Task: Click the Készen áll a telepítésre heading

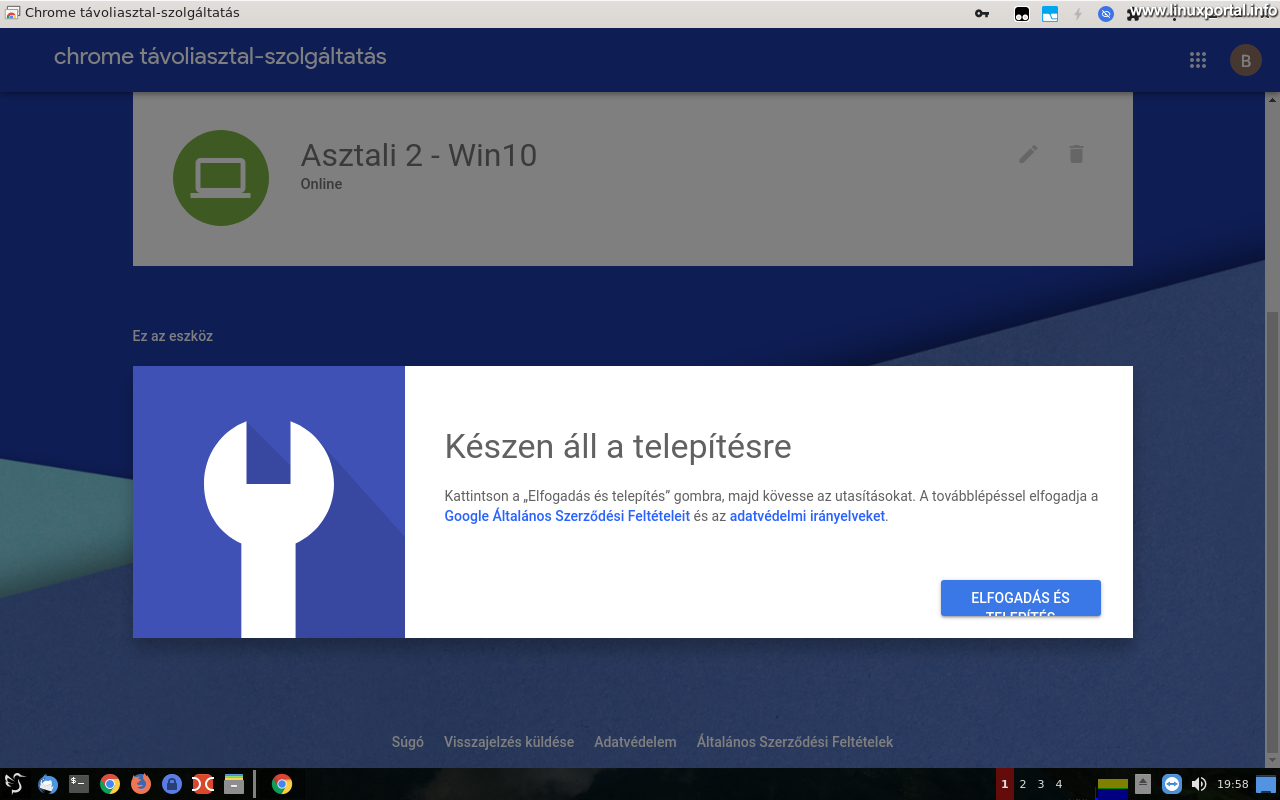Action: (x=618, y=447)
